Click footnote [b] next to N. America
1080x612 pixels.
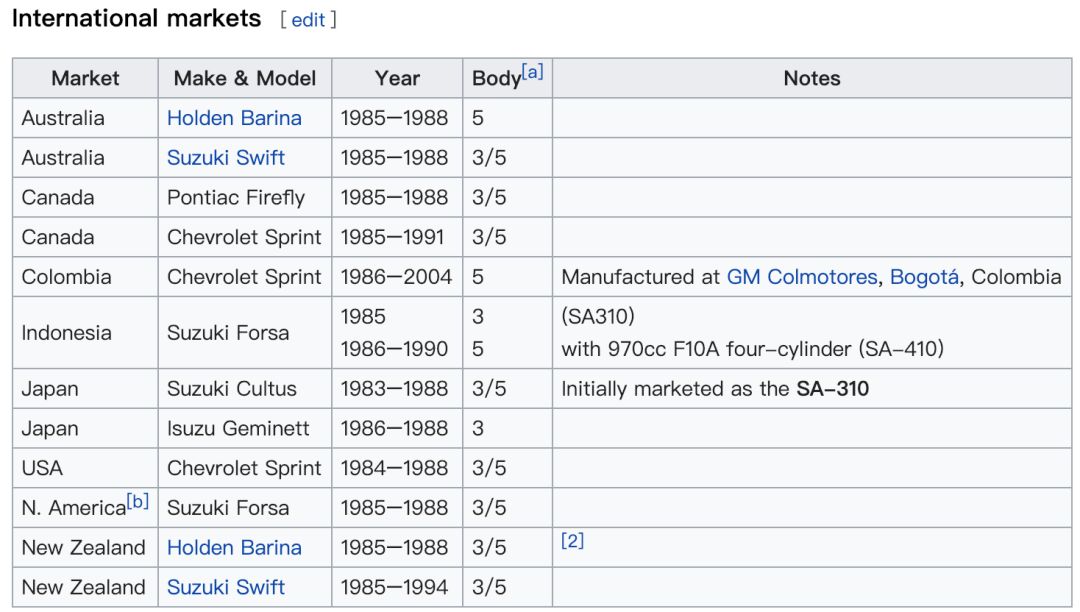pyautogui.click(x=138, y=502)
